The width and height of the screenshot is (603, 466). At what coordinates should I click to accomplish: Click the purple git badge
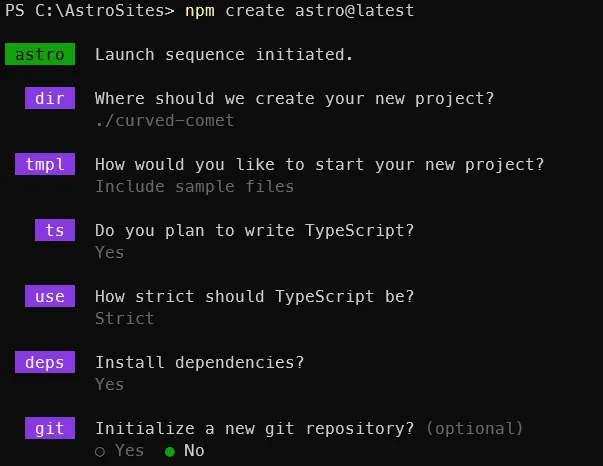pyautogui.click(x=50, y=428)
